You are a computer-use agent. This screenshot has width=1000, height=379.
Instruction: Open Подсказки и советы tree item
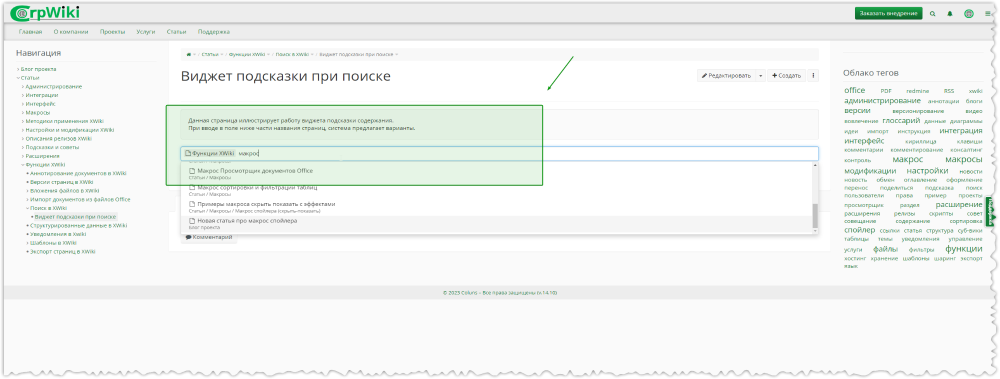pos(52,147)
